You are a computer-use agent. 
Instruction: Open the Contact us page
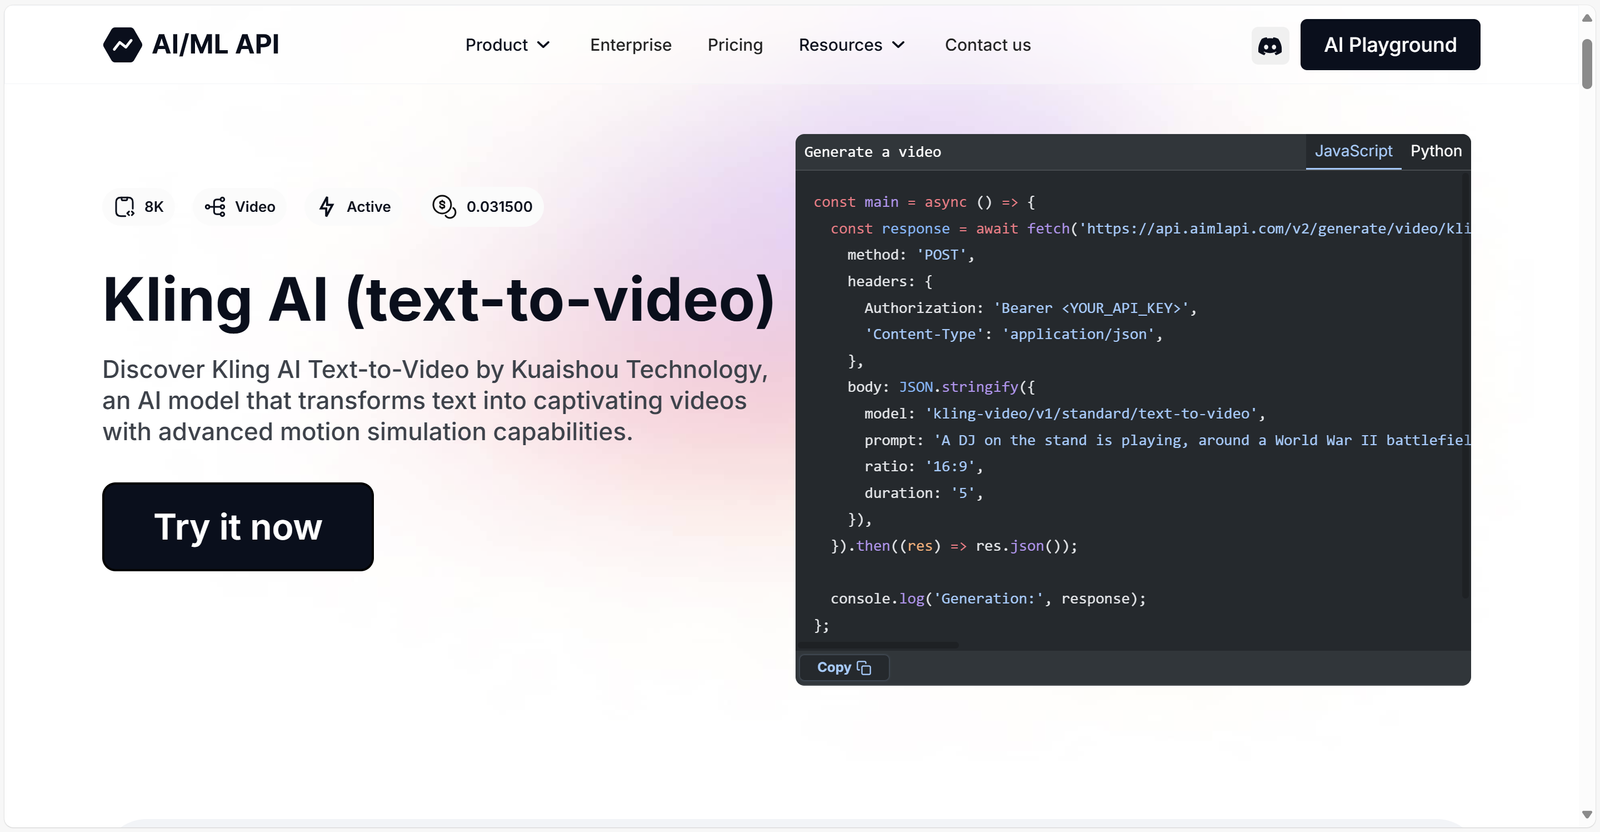pos(988,45)
